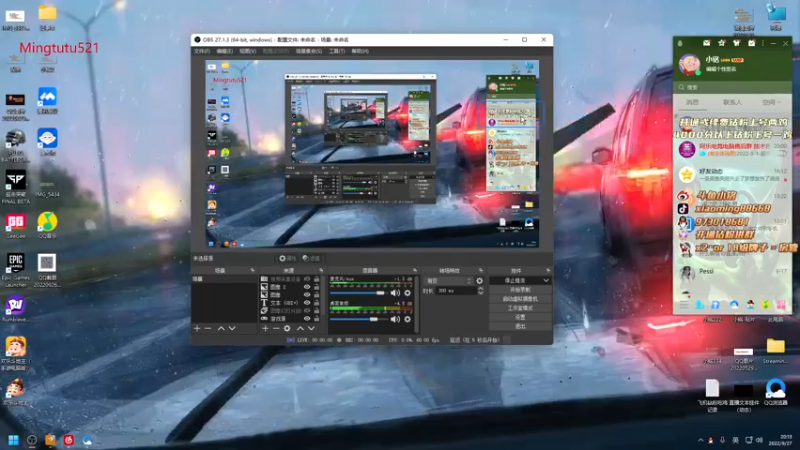Add a new source with the Sources plus icon
This screenshot has width=800, height=450.
(265, 328)
